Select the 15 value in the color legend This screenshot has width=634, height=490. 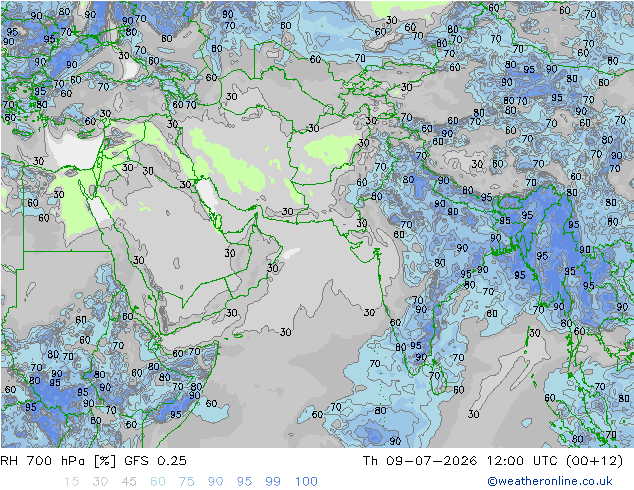coord(71,481)
